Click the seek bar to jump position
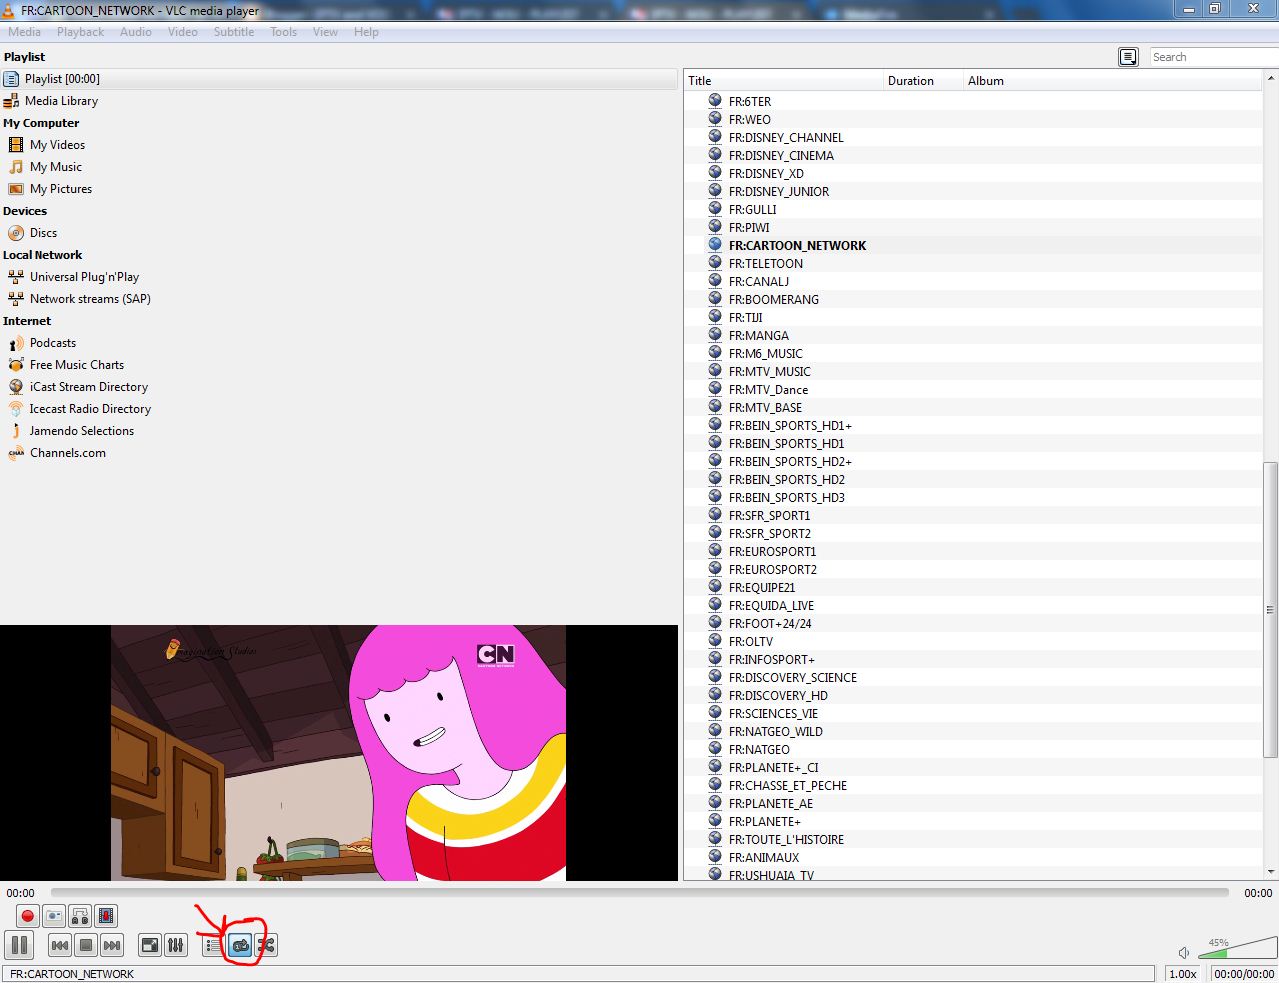Viewport: 1279px width, 983px height. [x=640, y=893]
